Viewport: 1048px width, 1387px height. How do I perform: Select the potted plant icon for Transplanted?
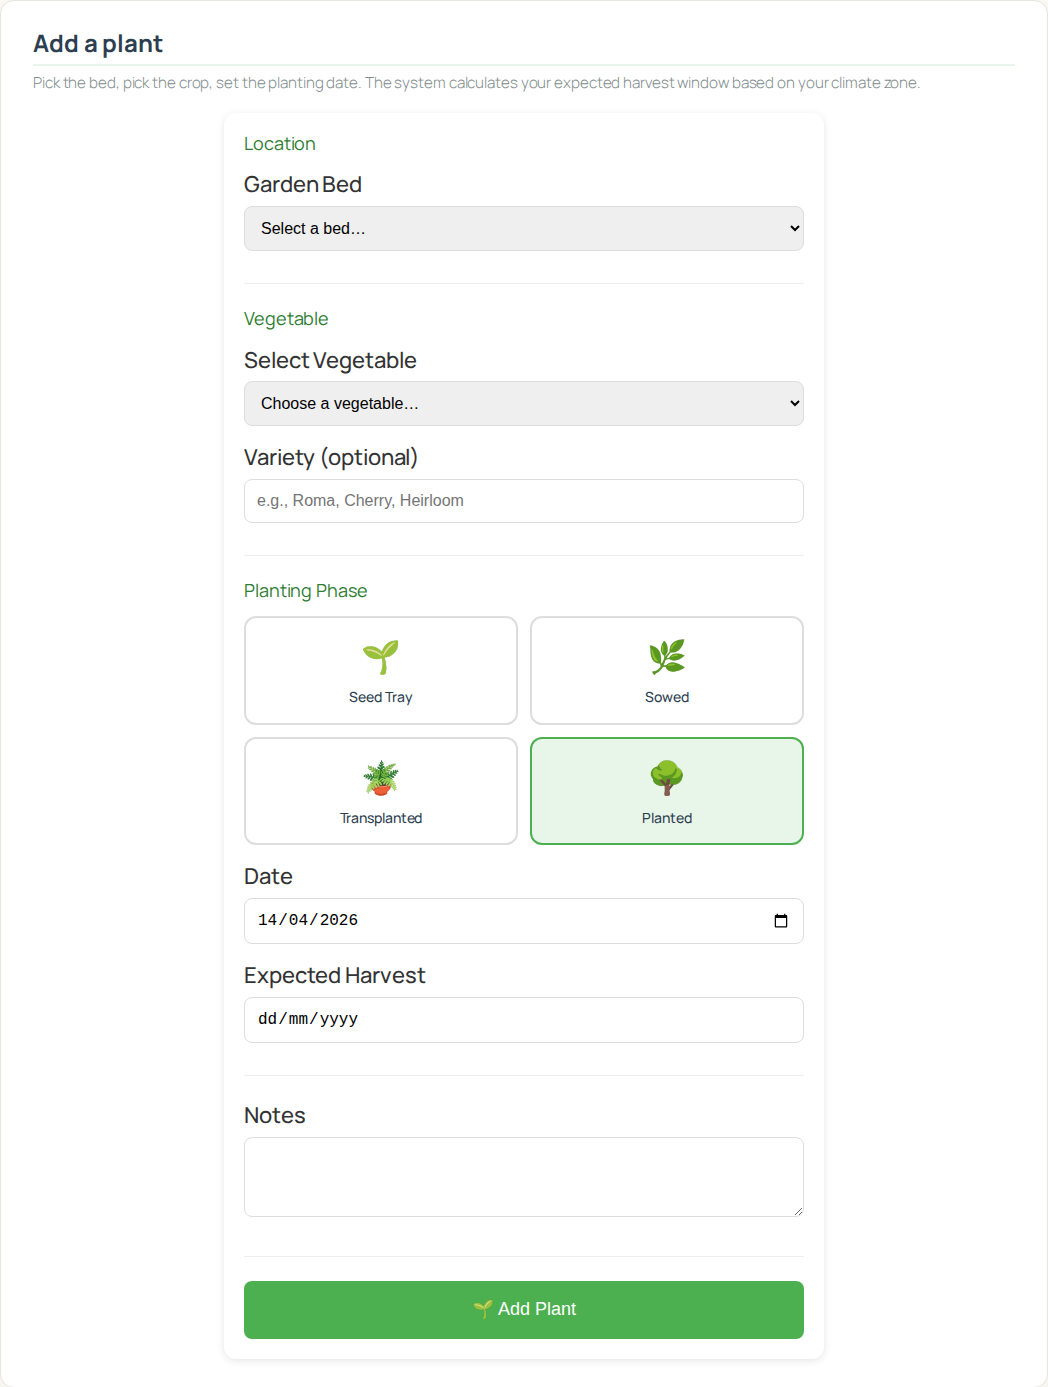point(381,777)
